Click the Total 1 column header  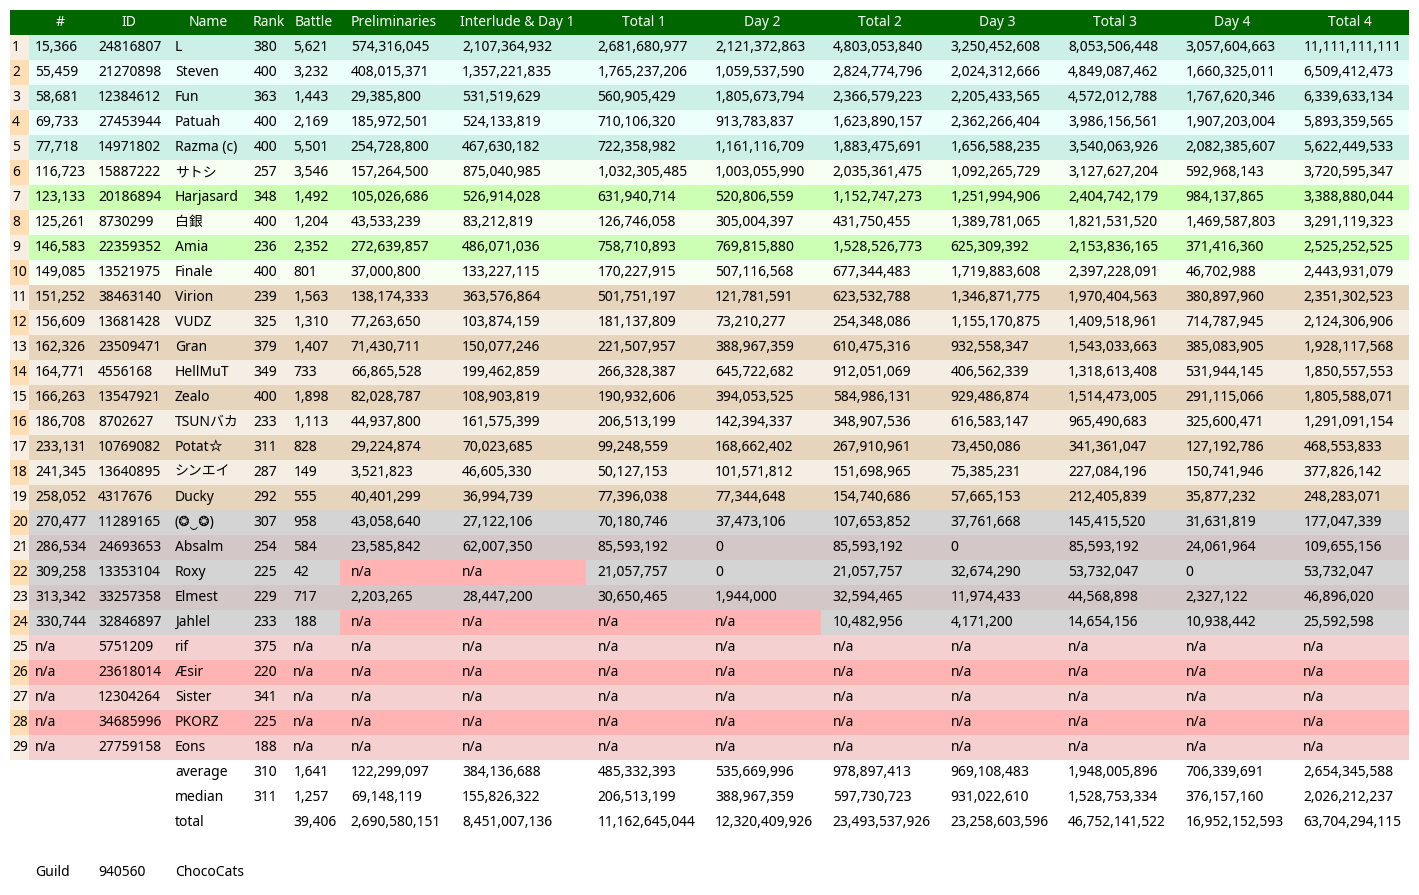click(x=643, y=21)
